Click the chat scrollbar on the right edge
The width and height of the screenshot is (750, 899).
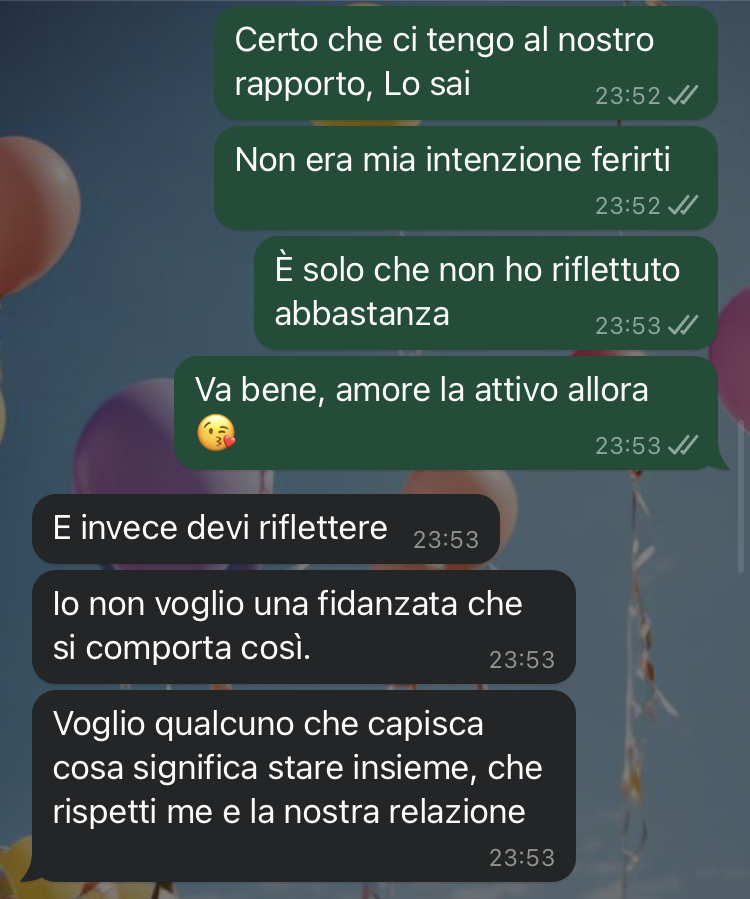(743, 496)
